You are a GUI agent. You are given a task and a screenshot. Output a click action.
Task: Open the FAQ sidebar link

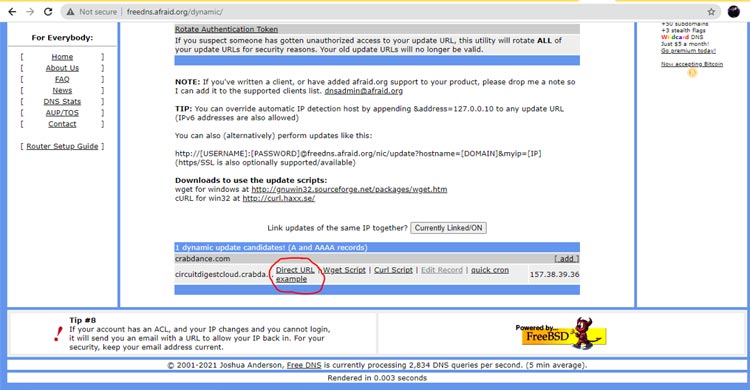pos(62,79)
